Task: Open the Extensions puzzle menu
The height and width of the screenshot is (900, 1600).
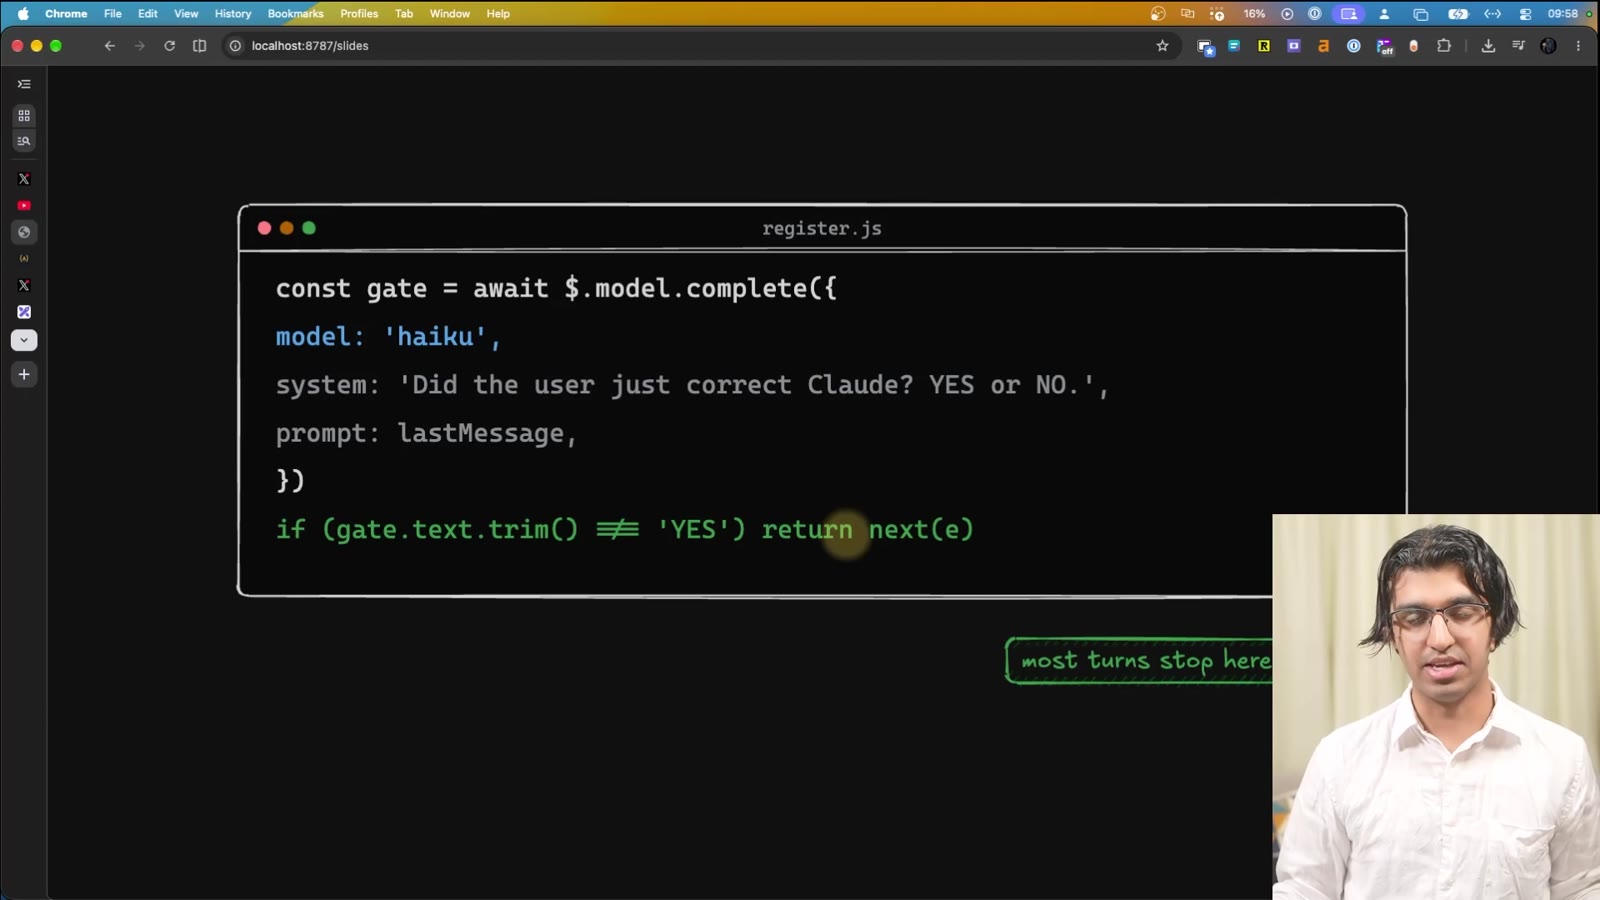Action: pos(1444,46)
